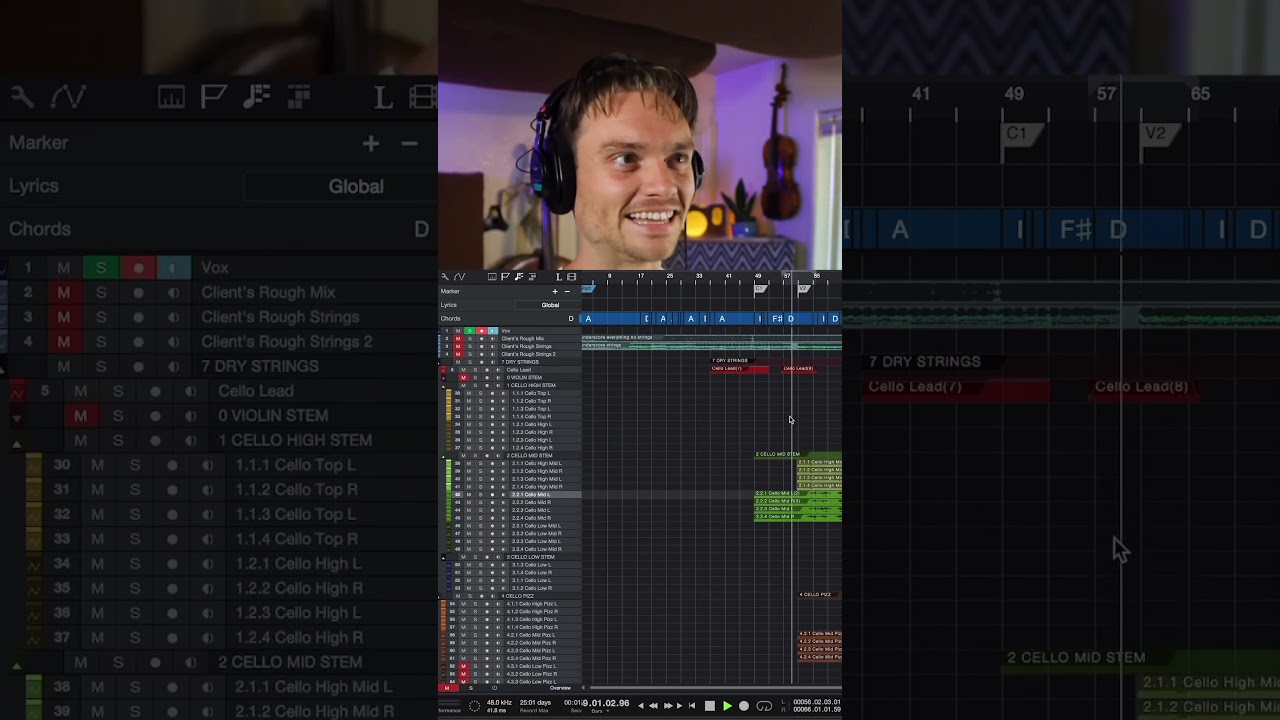
Task: Toggle global Solo button at bottom
Action: (x=471, y=688)
